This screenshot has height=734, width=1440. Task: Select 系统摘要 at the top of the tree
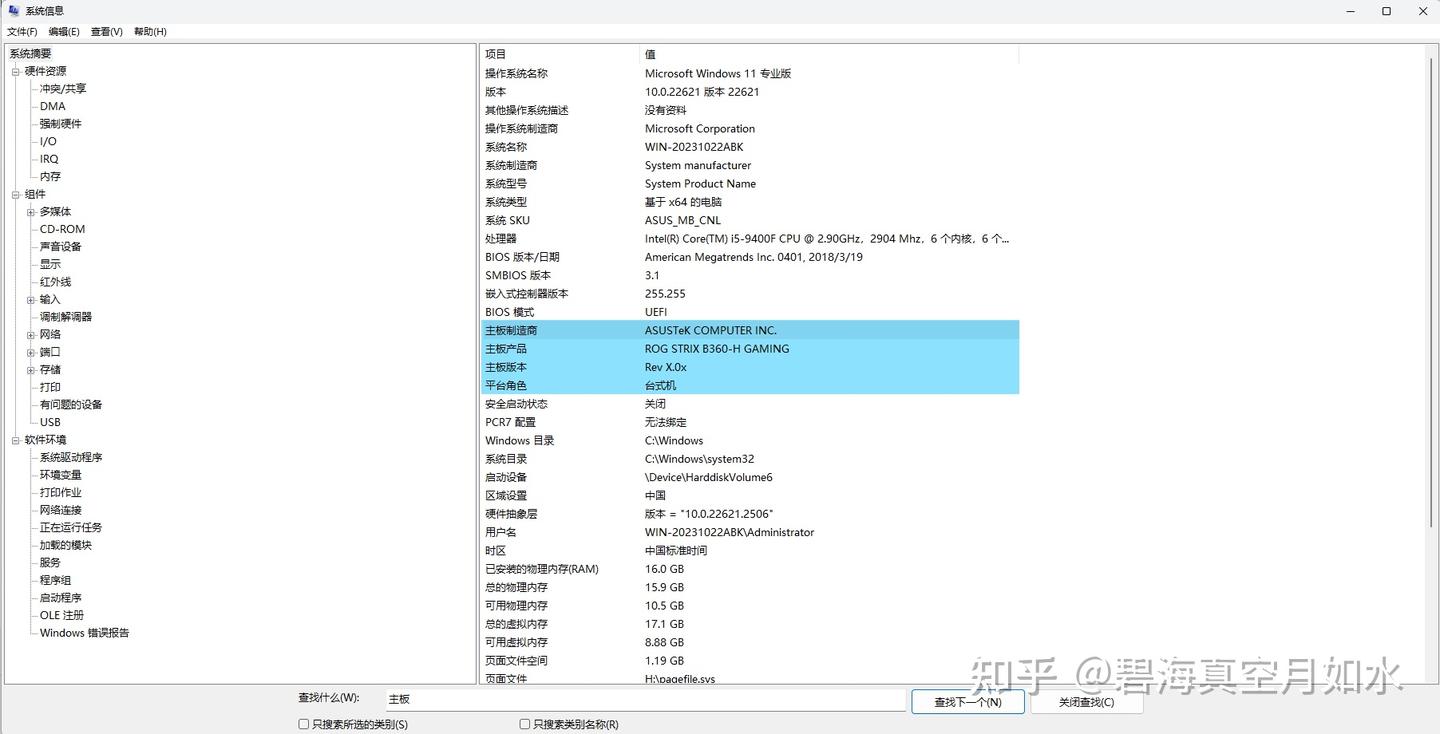tap(30, 51)
